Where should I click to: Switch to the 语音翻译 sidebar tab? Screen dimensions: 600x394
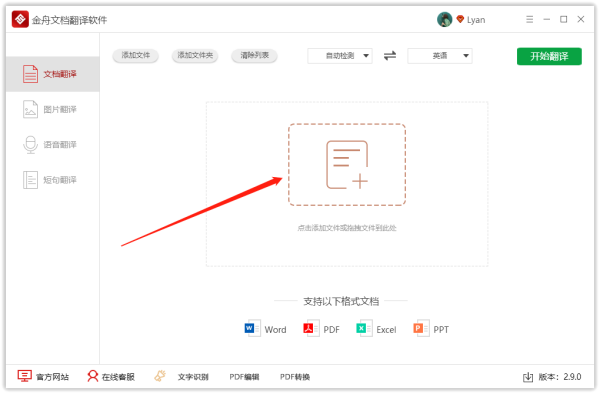[x=52, y=145]
